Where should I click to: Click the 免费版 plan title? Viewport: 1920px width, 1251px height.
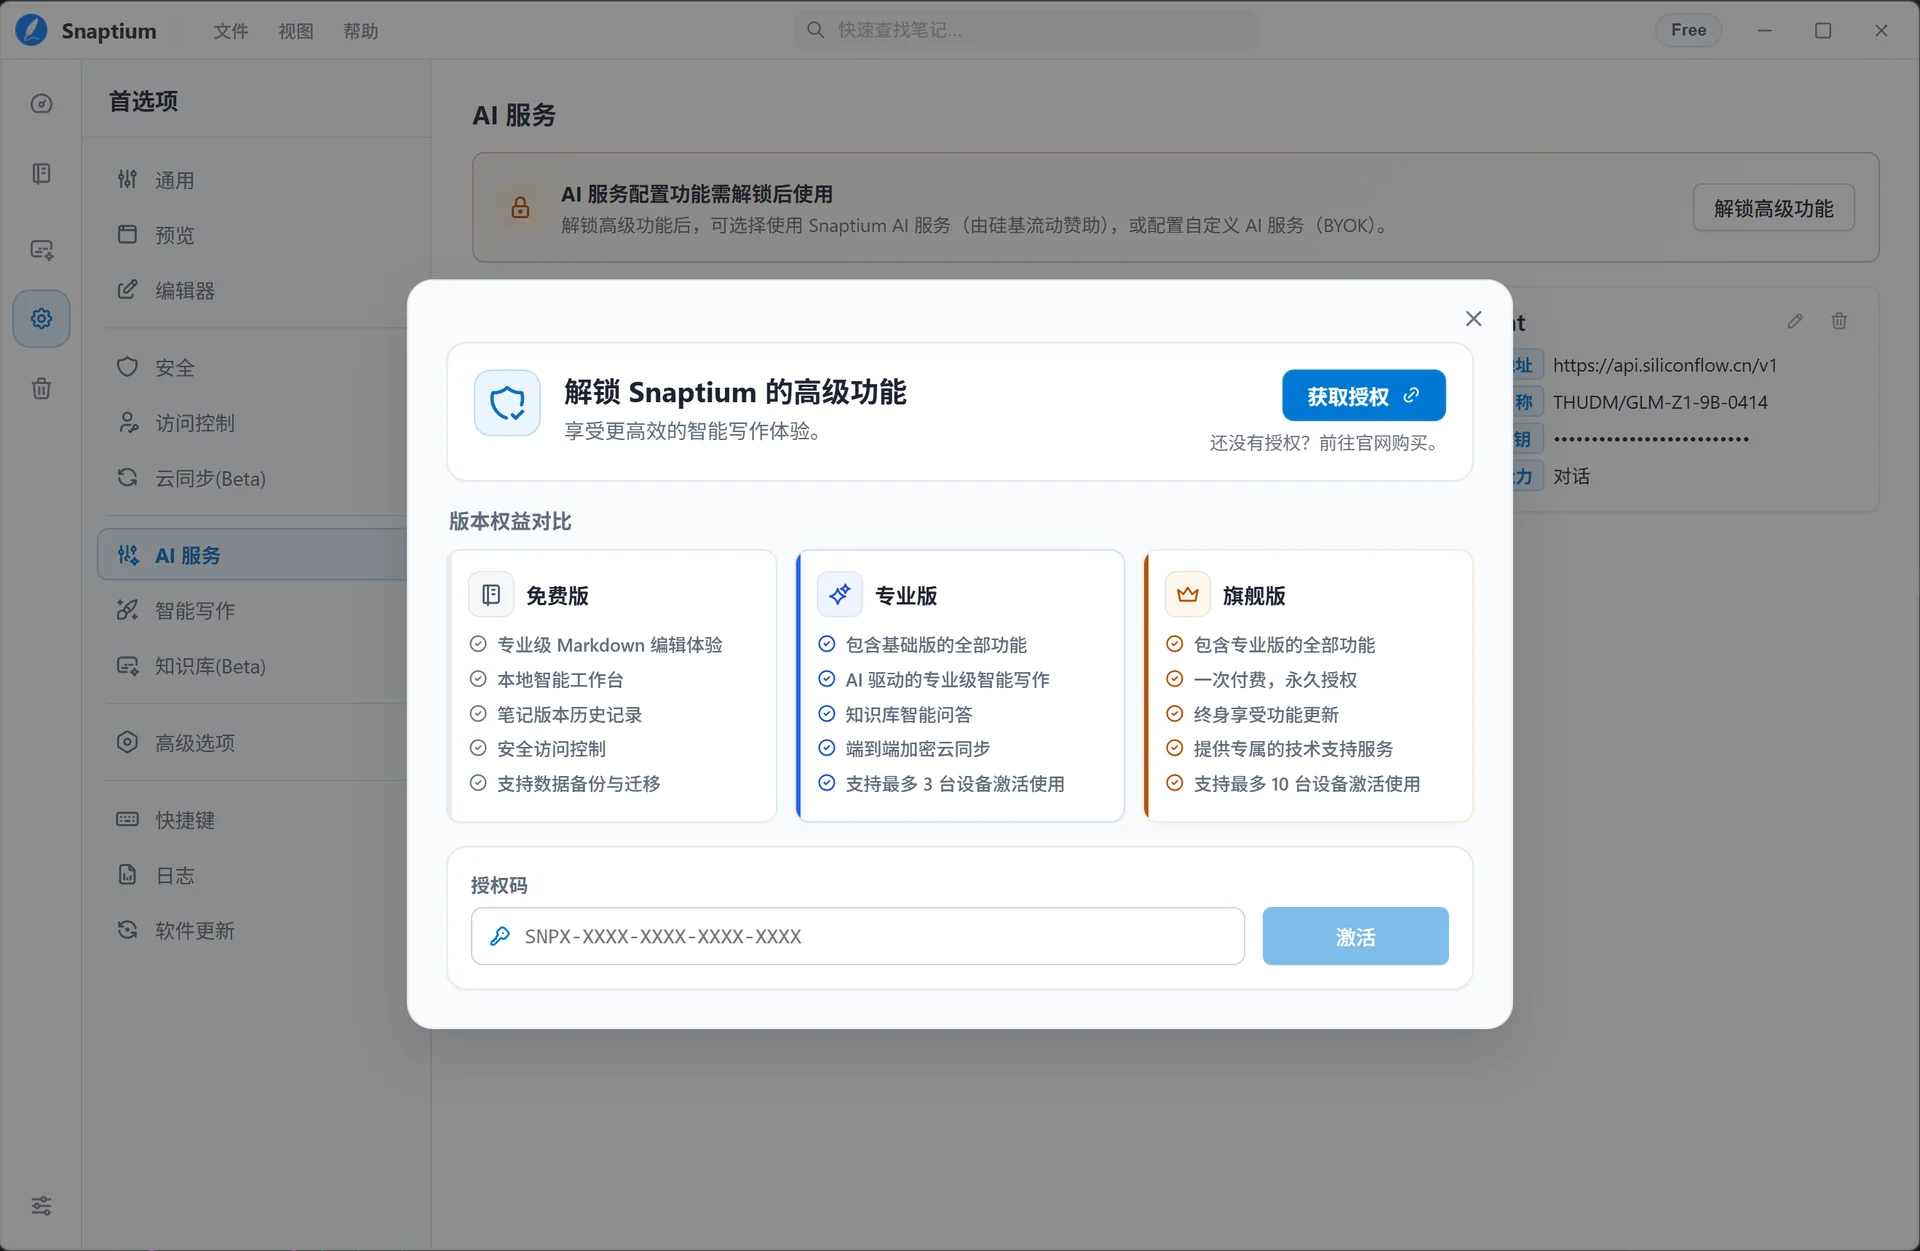click(x=557, y=596)
